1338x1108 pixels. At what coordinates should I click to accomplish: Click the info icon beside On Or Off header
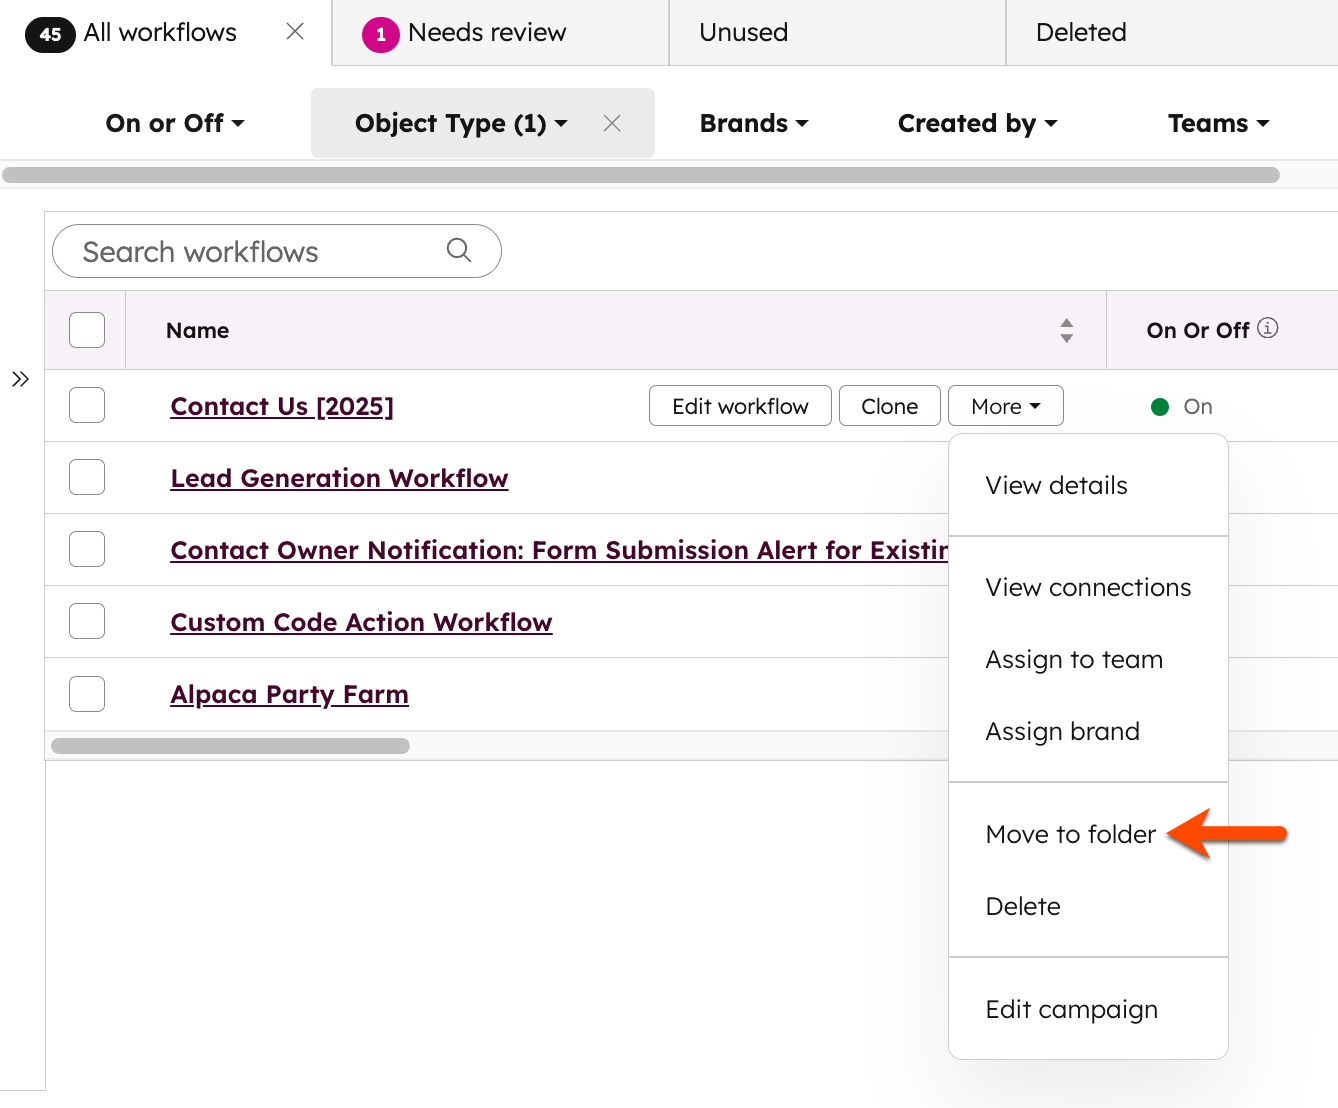[1269, 327]
